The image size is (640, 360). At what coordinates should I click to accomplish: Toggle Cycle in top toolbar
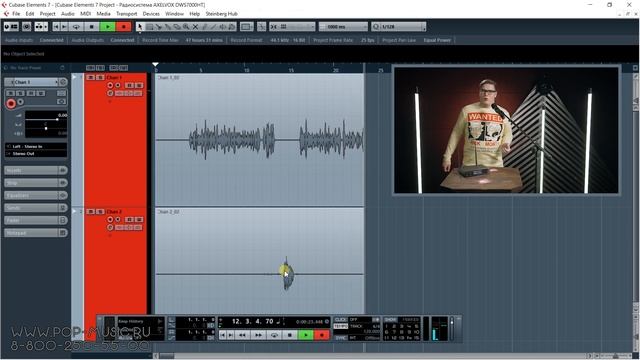(76, 27)
